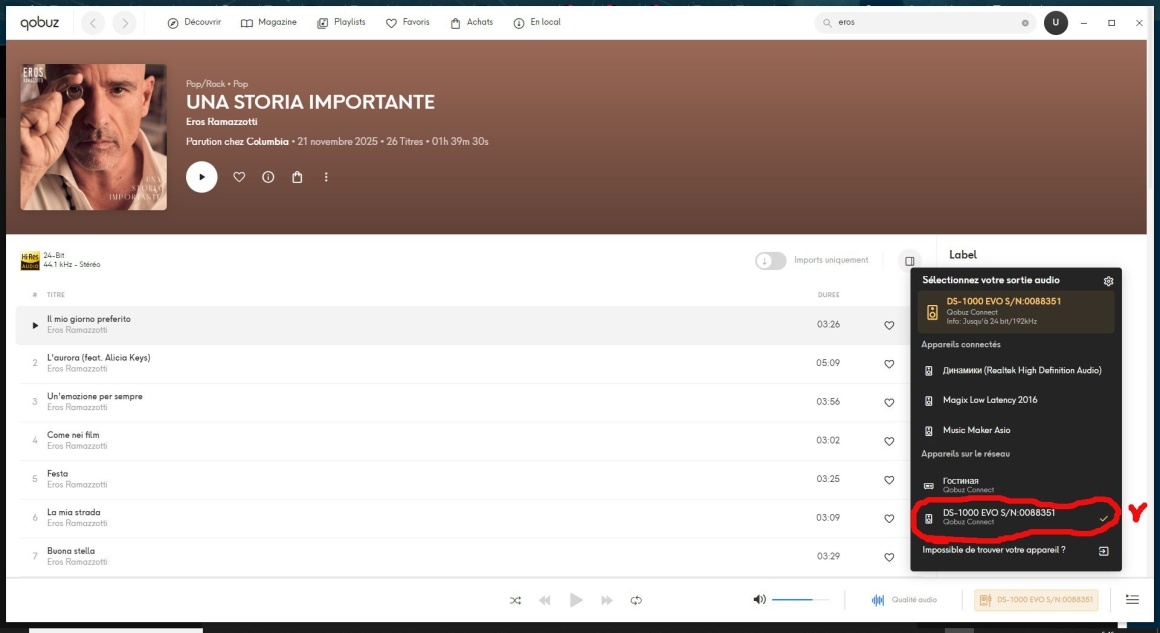Favorite Festa with heart
This screenshot has width=1160, height=633.
(x=889, y=480)
